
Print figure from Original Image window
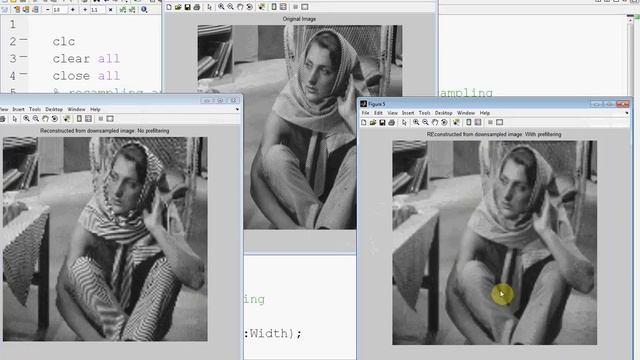point(197,7)
